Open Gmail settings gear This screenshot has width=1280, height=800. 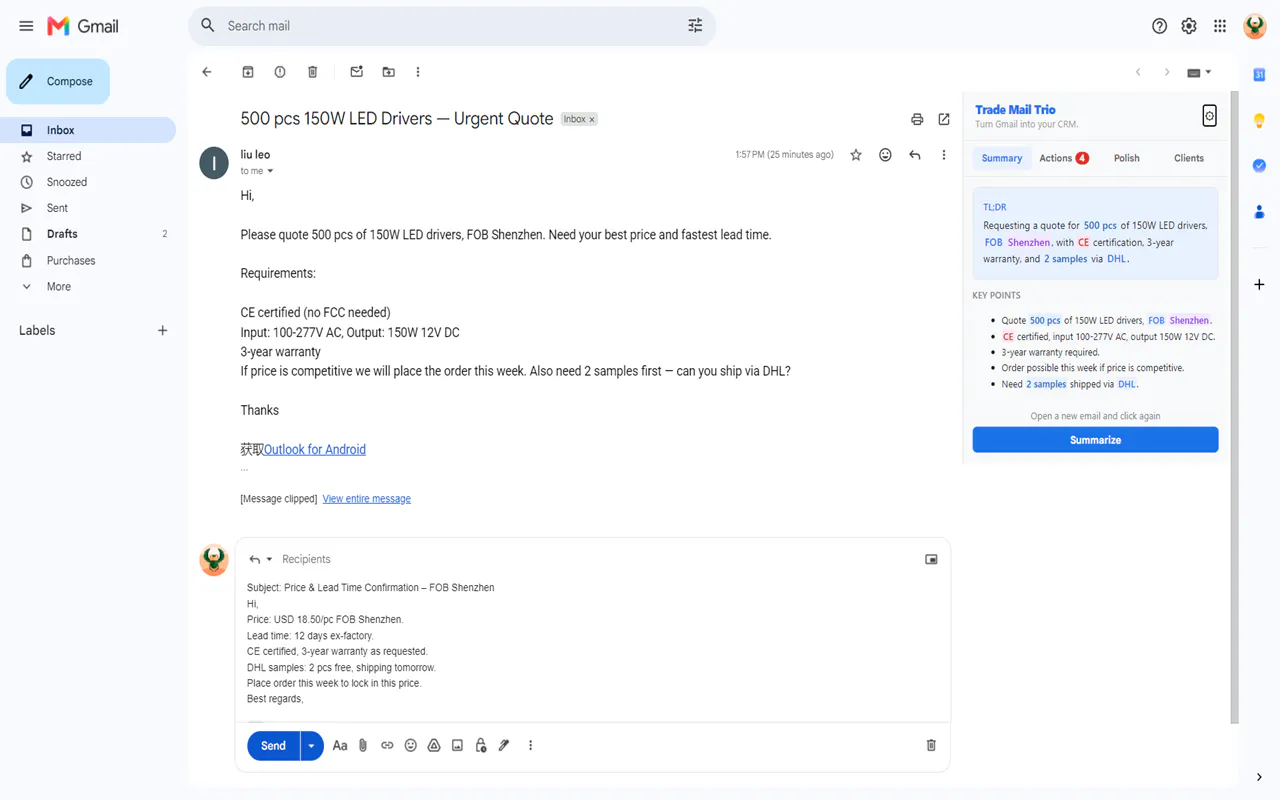click(1189, 26)
